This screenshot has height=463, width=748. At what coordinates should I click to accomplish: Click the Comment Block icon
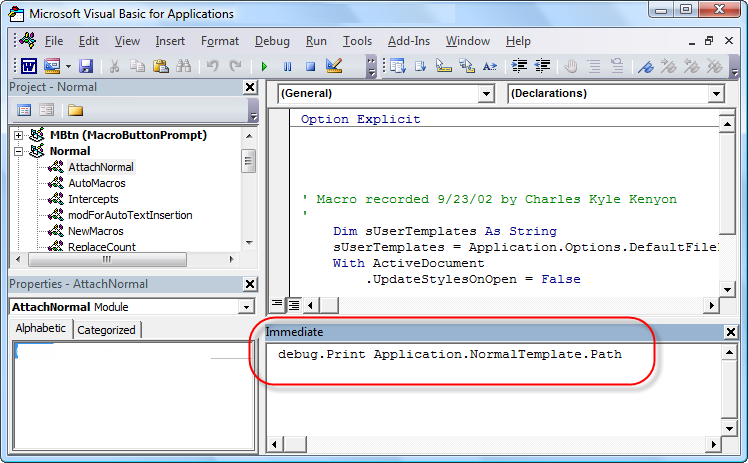[x=594, y=66]
